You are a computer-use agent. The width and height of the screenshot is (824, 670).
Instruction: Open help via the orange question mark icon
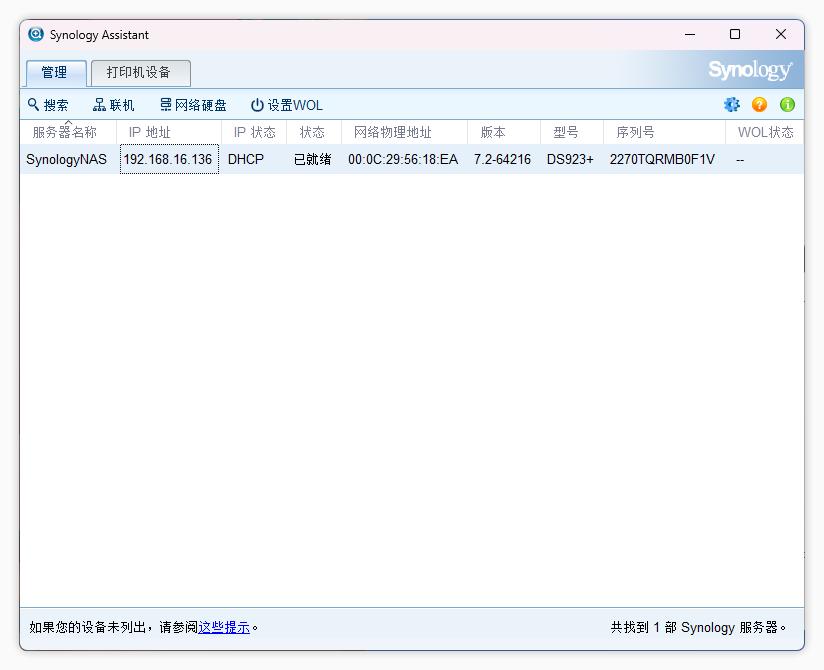[x=759, y=105]
